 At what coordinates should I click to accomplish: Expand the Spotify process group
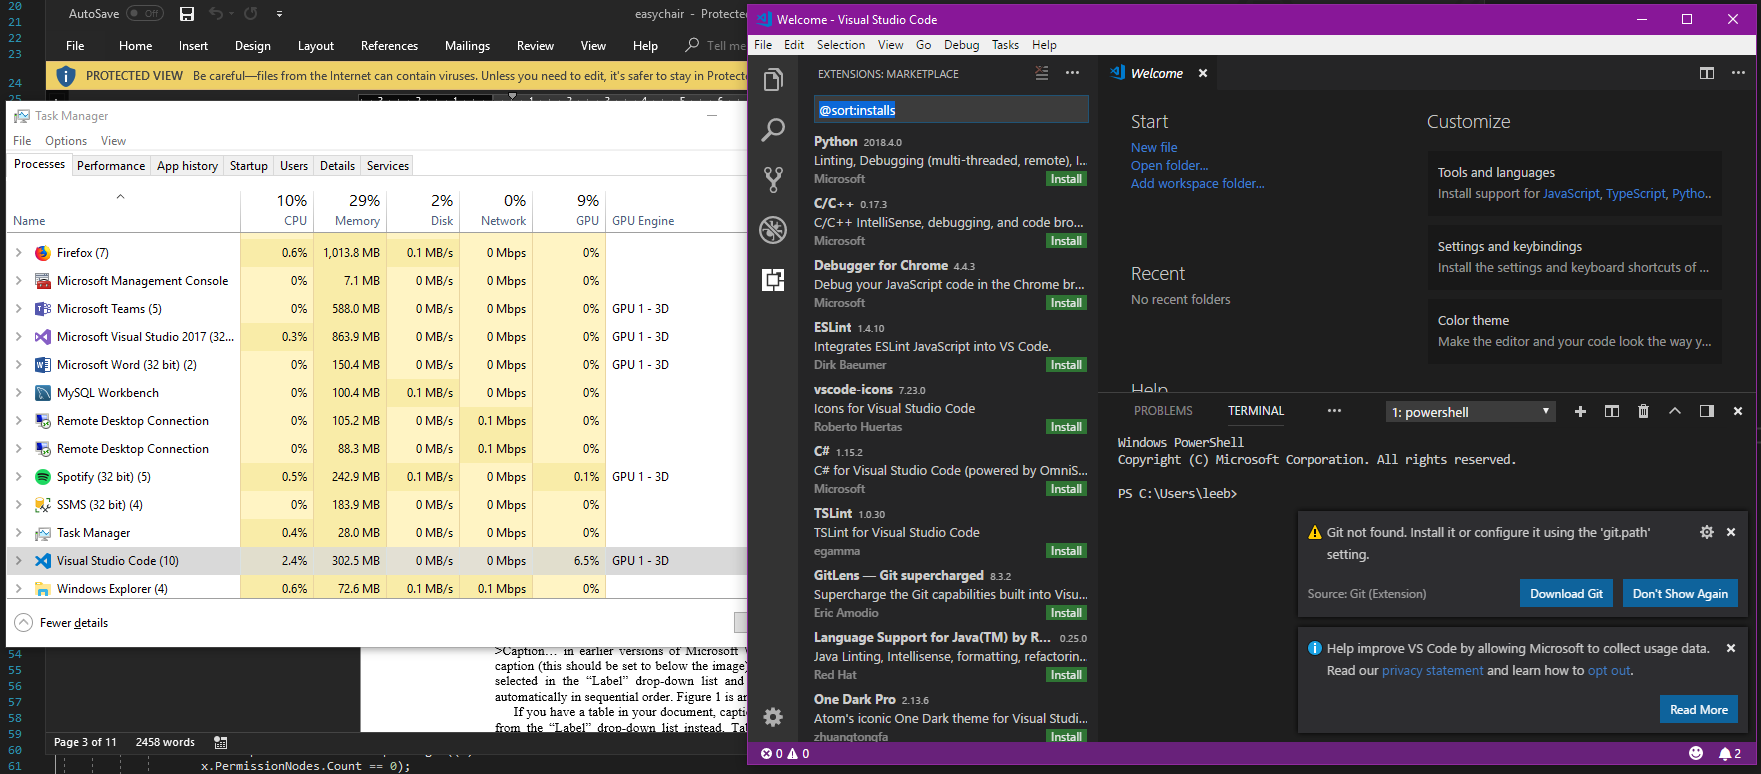tap(18, 477)
